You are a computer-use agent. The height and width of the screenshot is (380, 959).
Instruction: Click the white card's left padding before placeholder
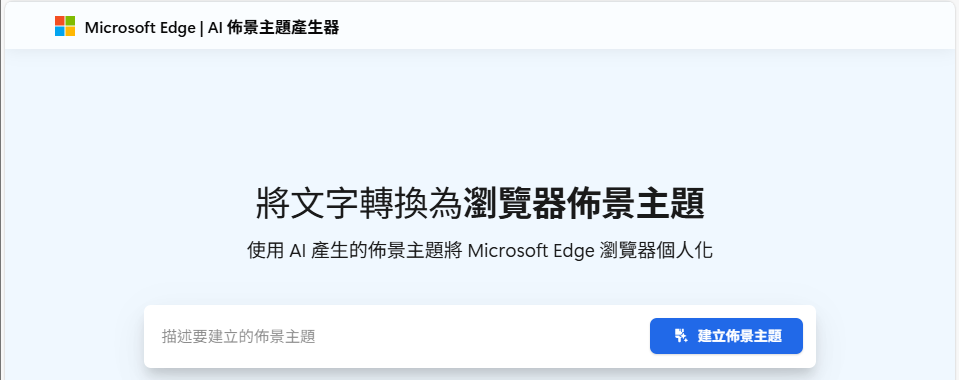click(152, 337)
